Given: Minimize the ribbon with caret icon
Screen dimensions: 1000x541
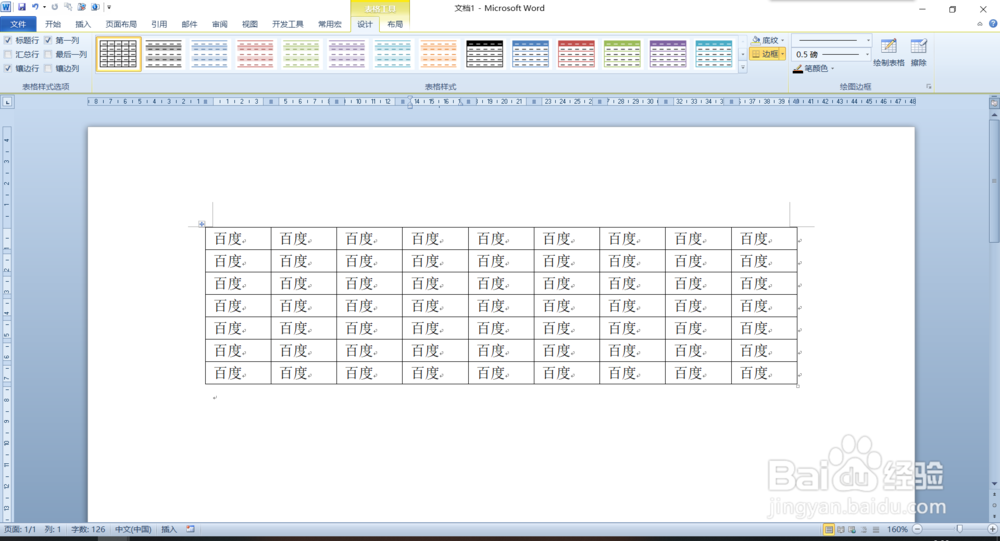Looking at the screenshot, I should pos(980,24).
